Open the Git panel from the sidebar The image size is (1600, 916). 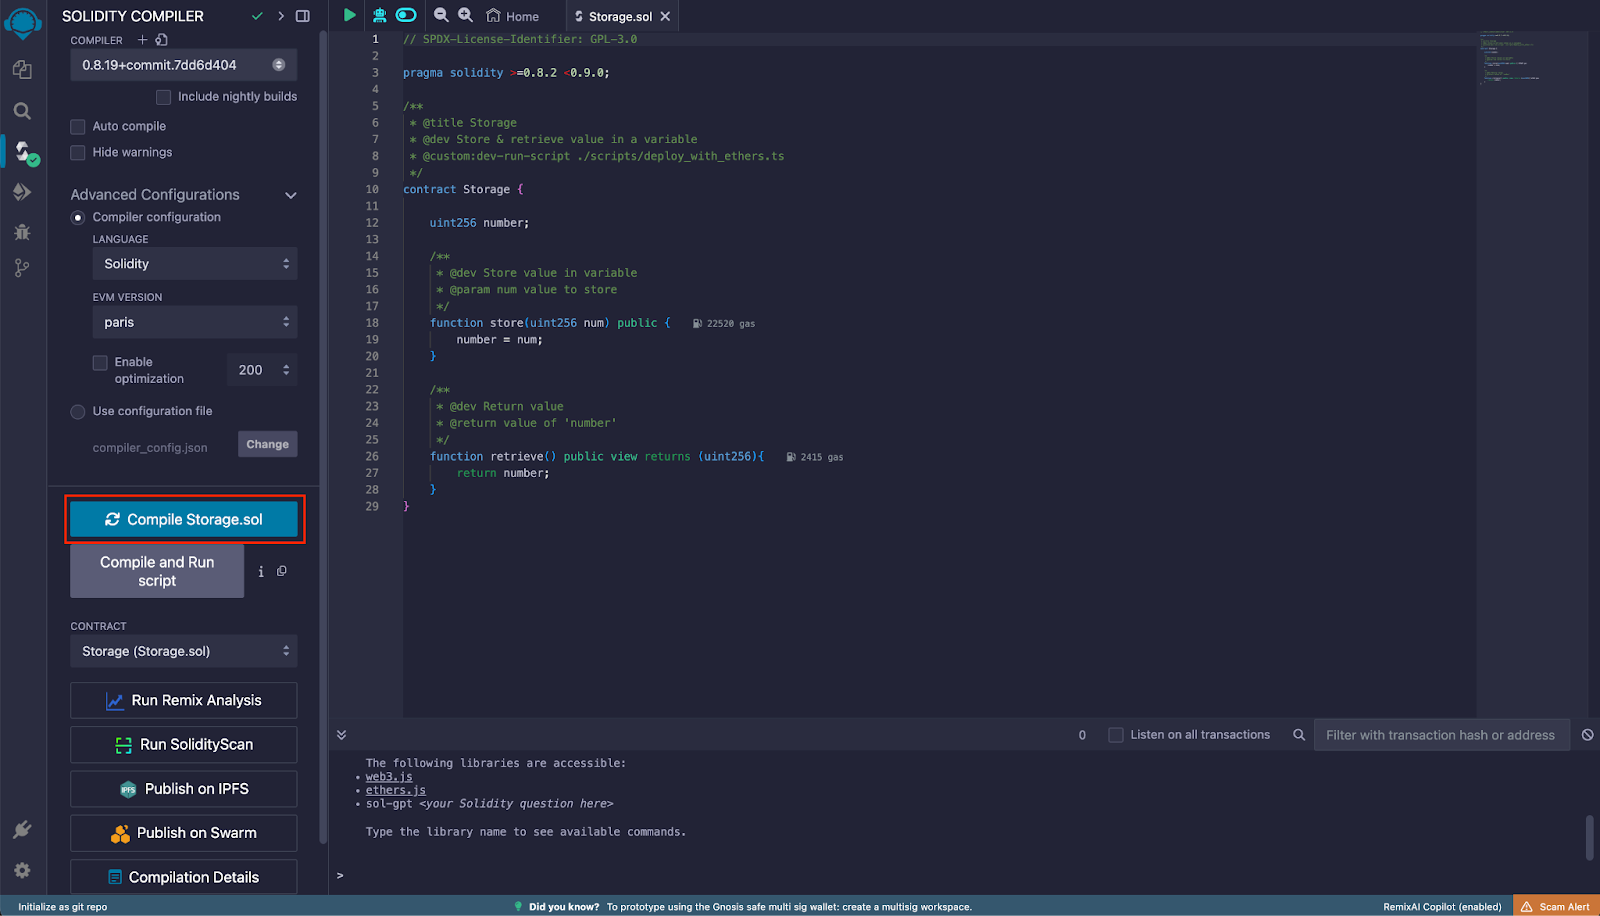[22, 267]
